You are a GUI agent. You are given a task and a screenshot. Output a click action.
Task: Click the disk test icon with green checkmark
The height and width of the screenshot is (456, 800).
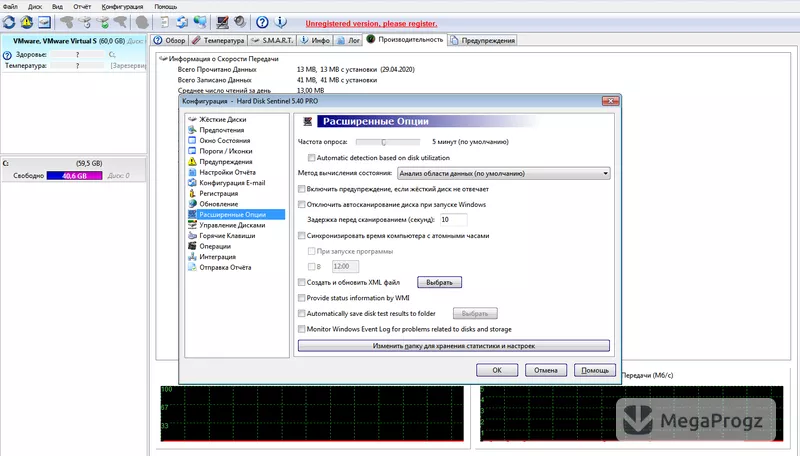tap(103, 22)
